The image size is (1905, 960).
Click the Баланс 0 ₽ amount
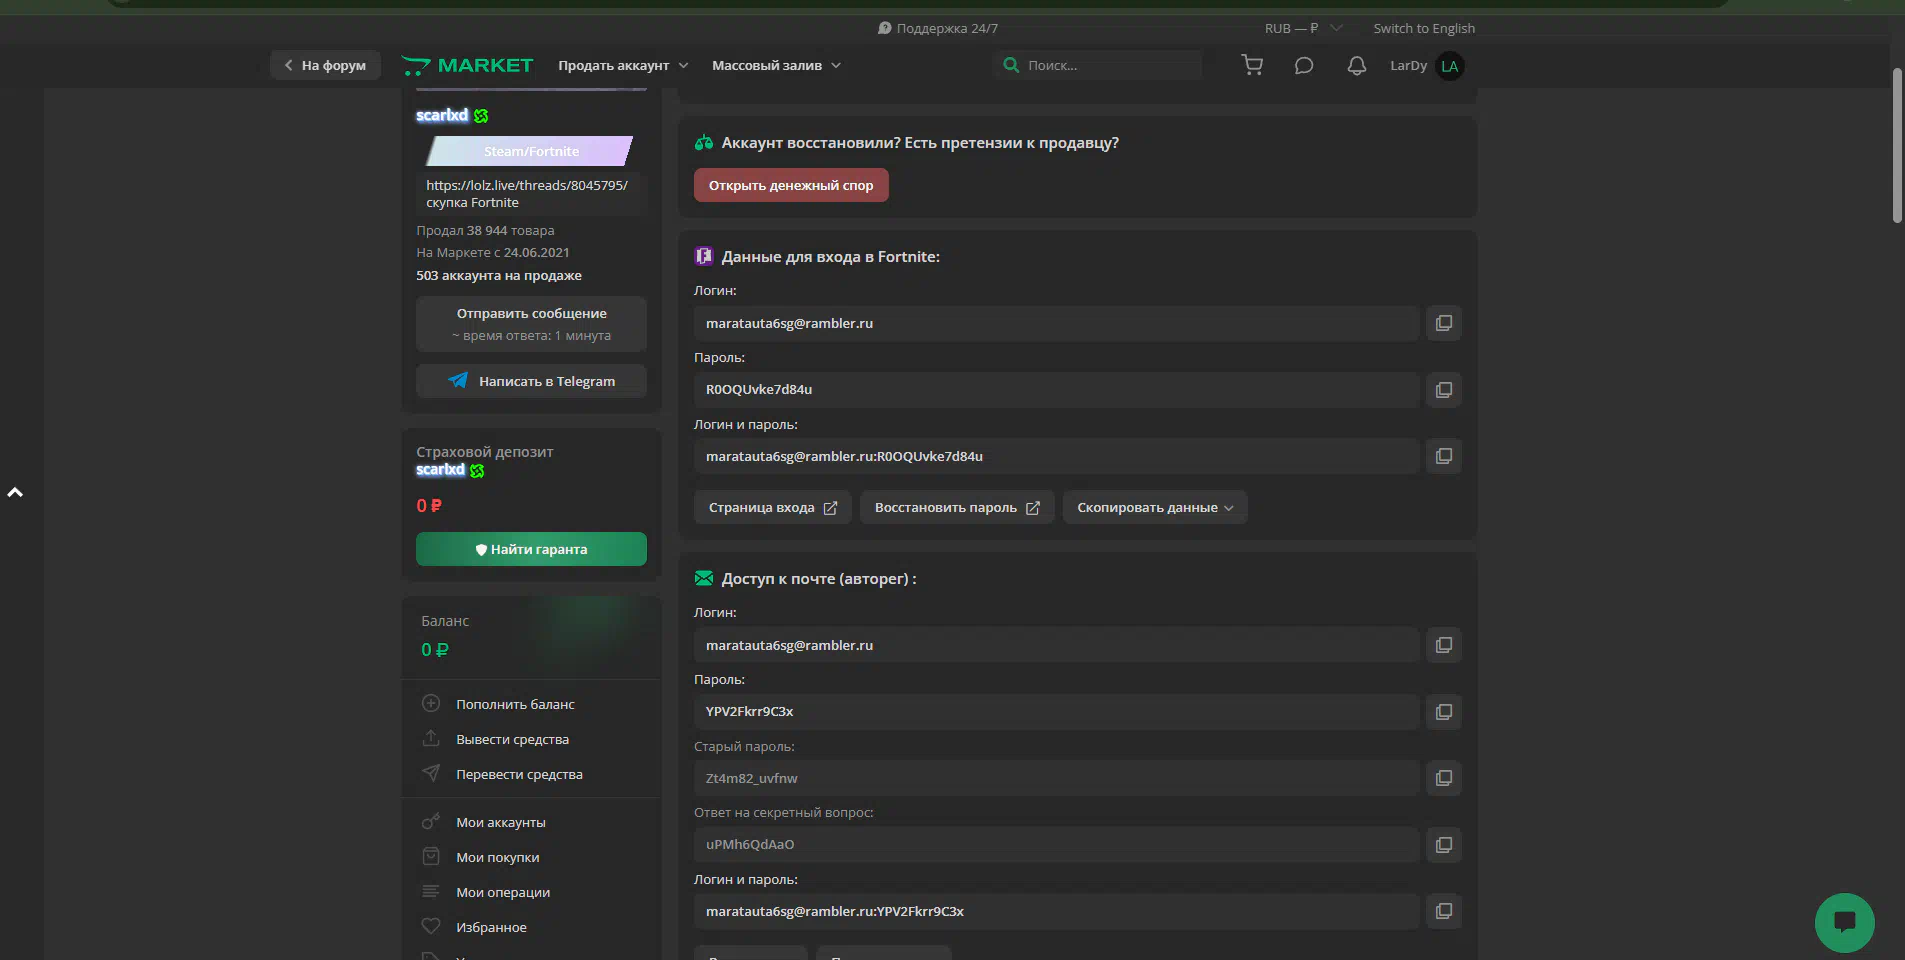click(x=435, y=650)
